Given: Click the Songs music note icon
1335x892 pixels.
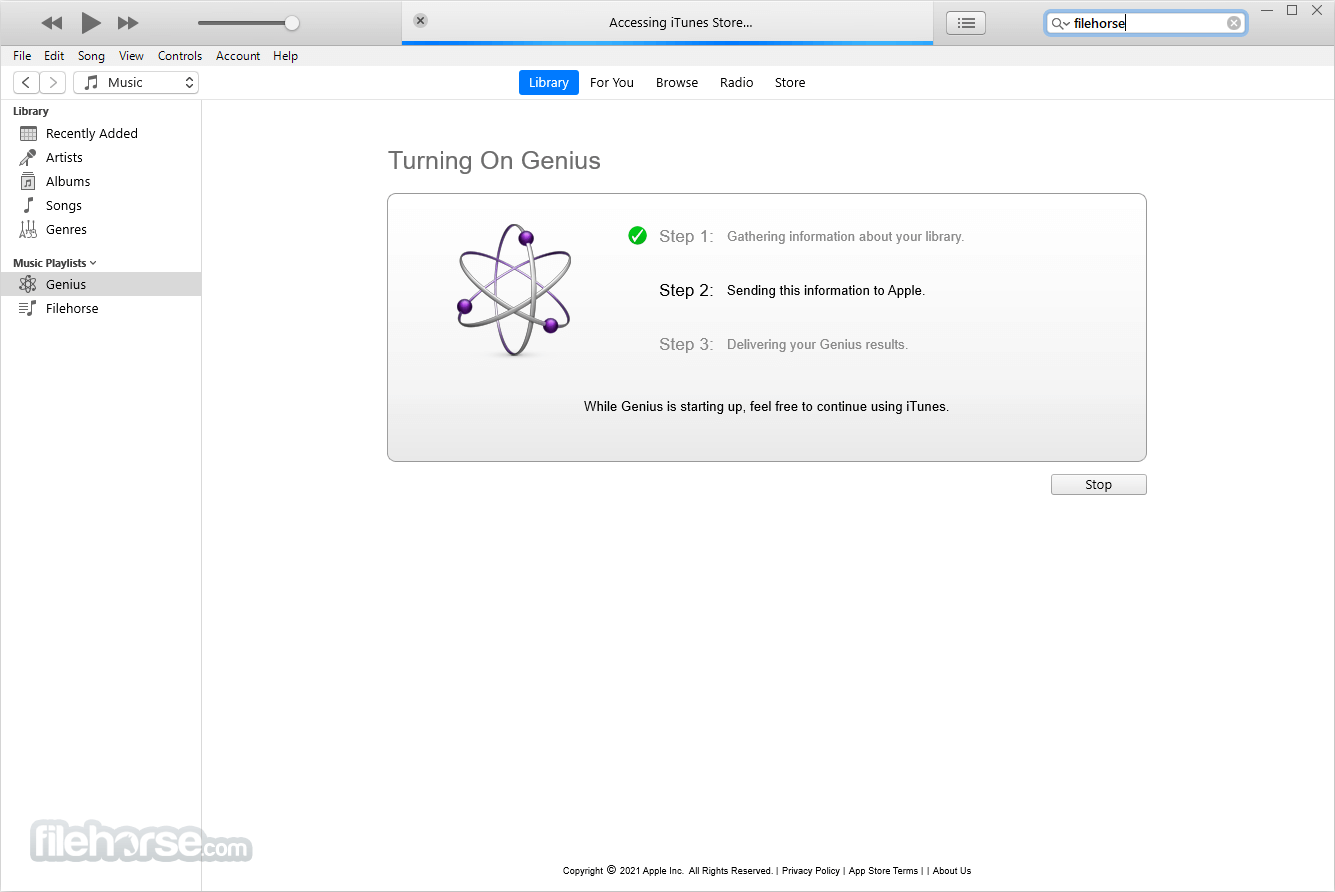Looking at the screenshot, I should (28, 205).
